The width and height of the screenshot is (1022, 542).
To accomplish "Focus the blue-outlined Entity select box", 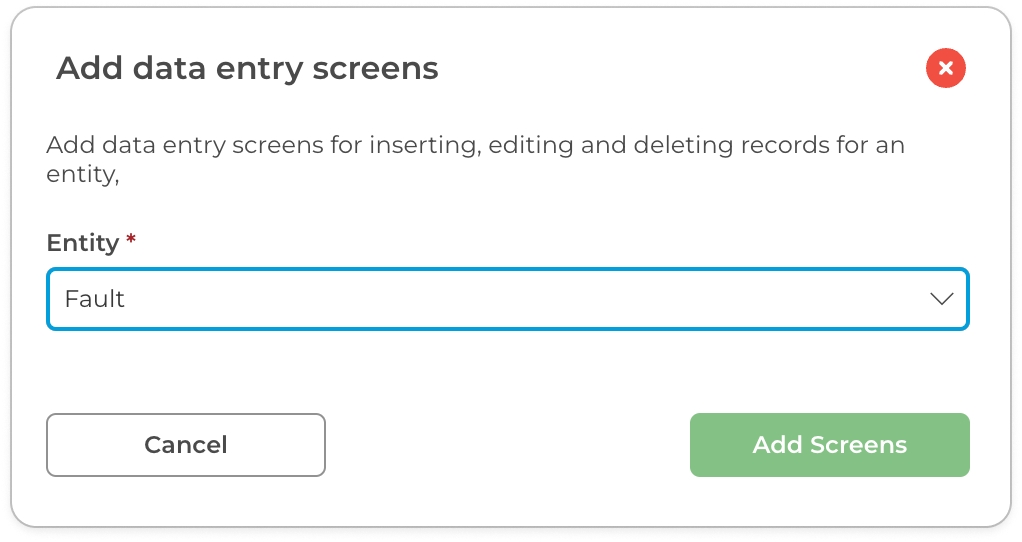I will click(x=507, y=299).
